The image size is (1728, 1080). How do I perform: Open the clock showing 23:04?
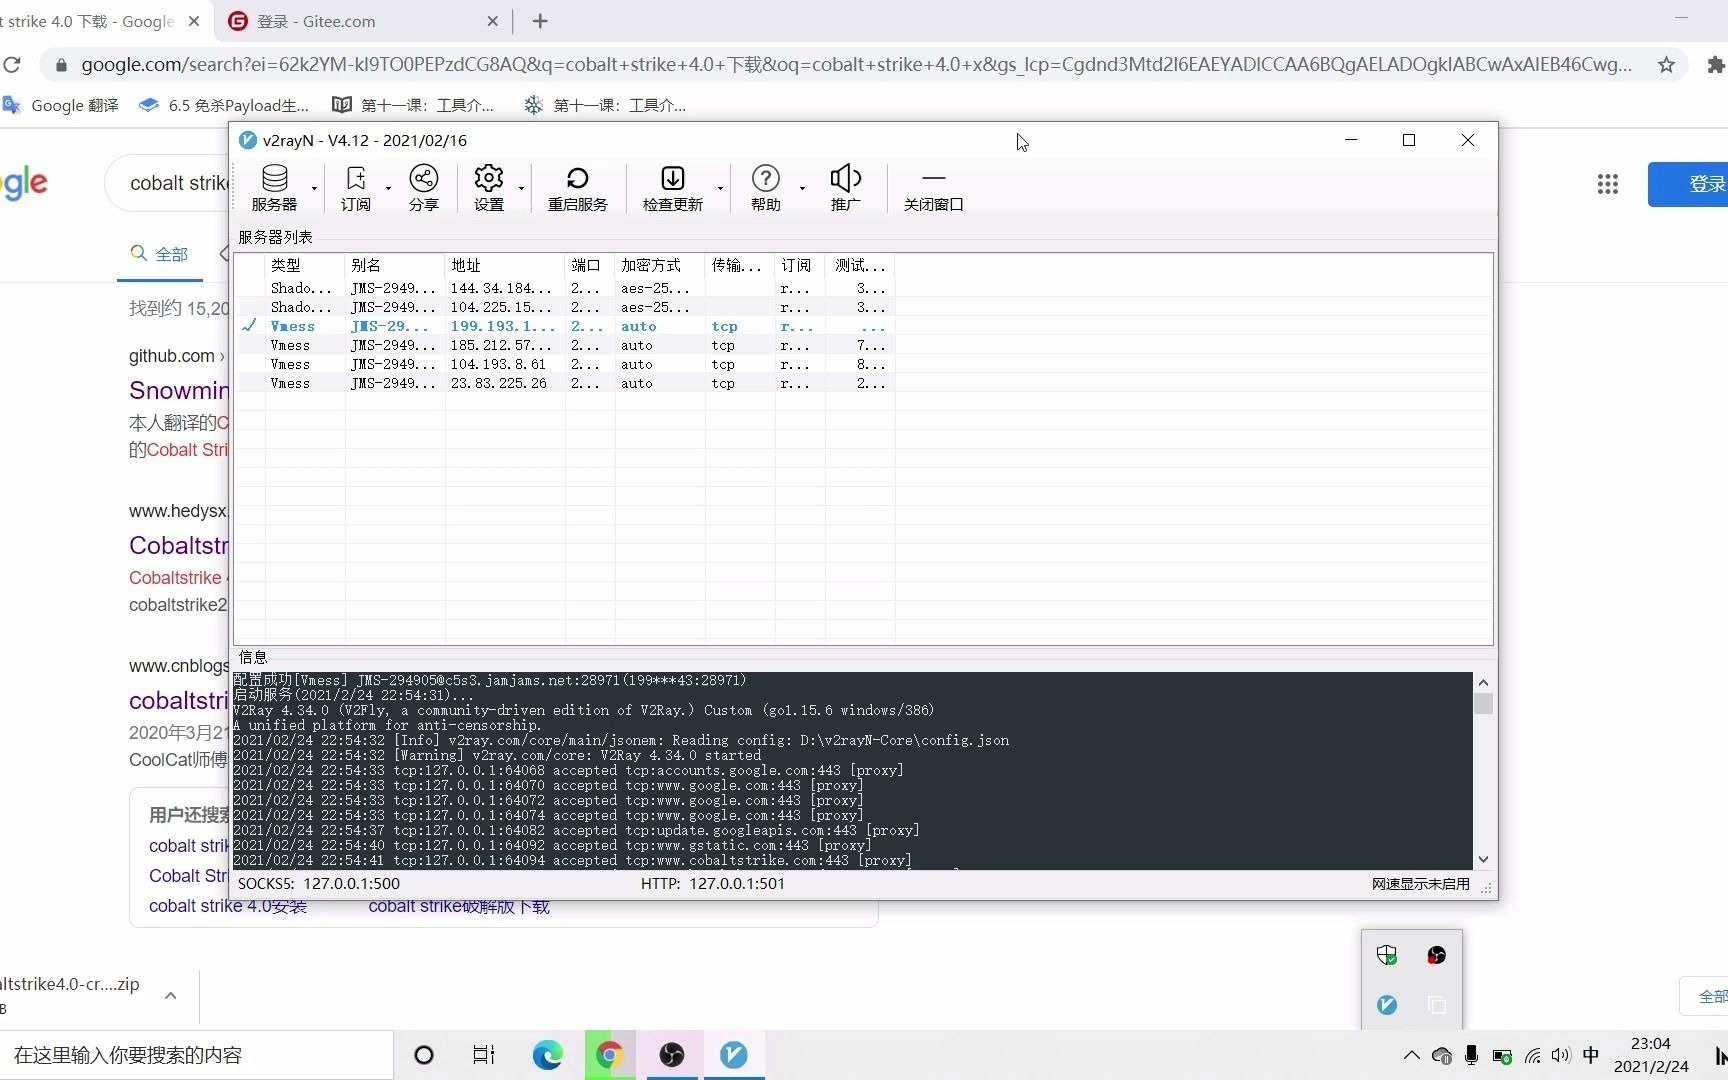[x=1651, y=1055]
